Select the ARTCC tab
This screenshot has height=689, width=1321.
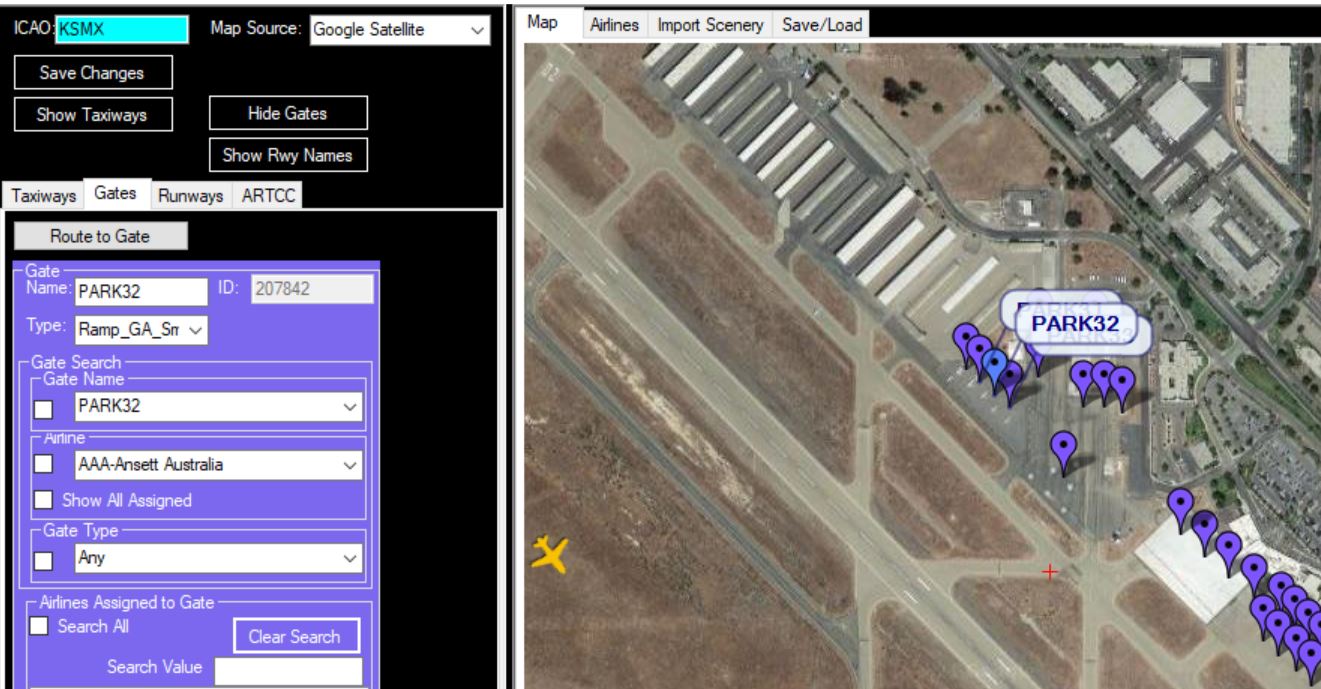(x=268, y=197)
